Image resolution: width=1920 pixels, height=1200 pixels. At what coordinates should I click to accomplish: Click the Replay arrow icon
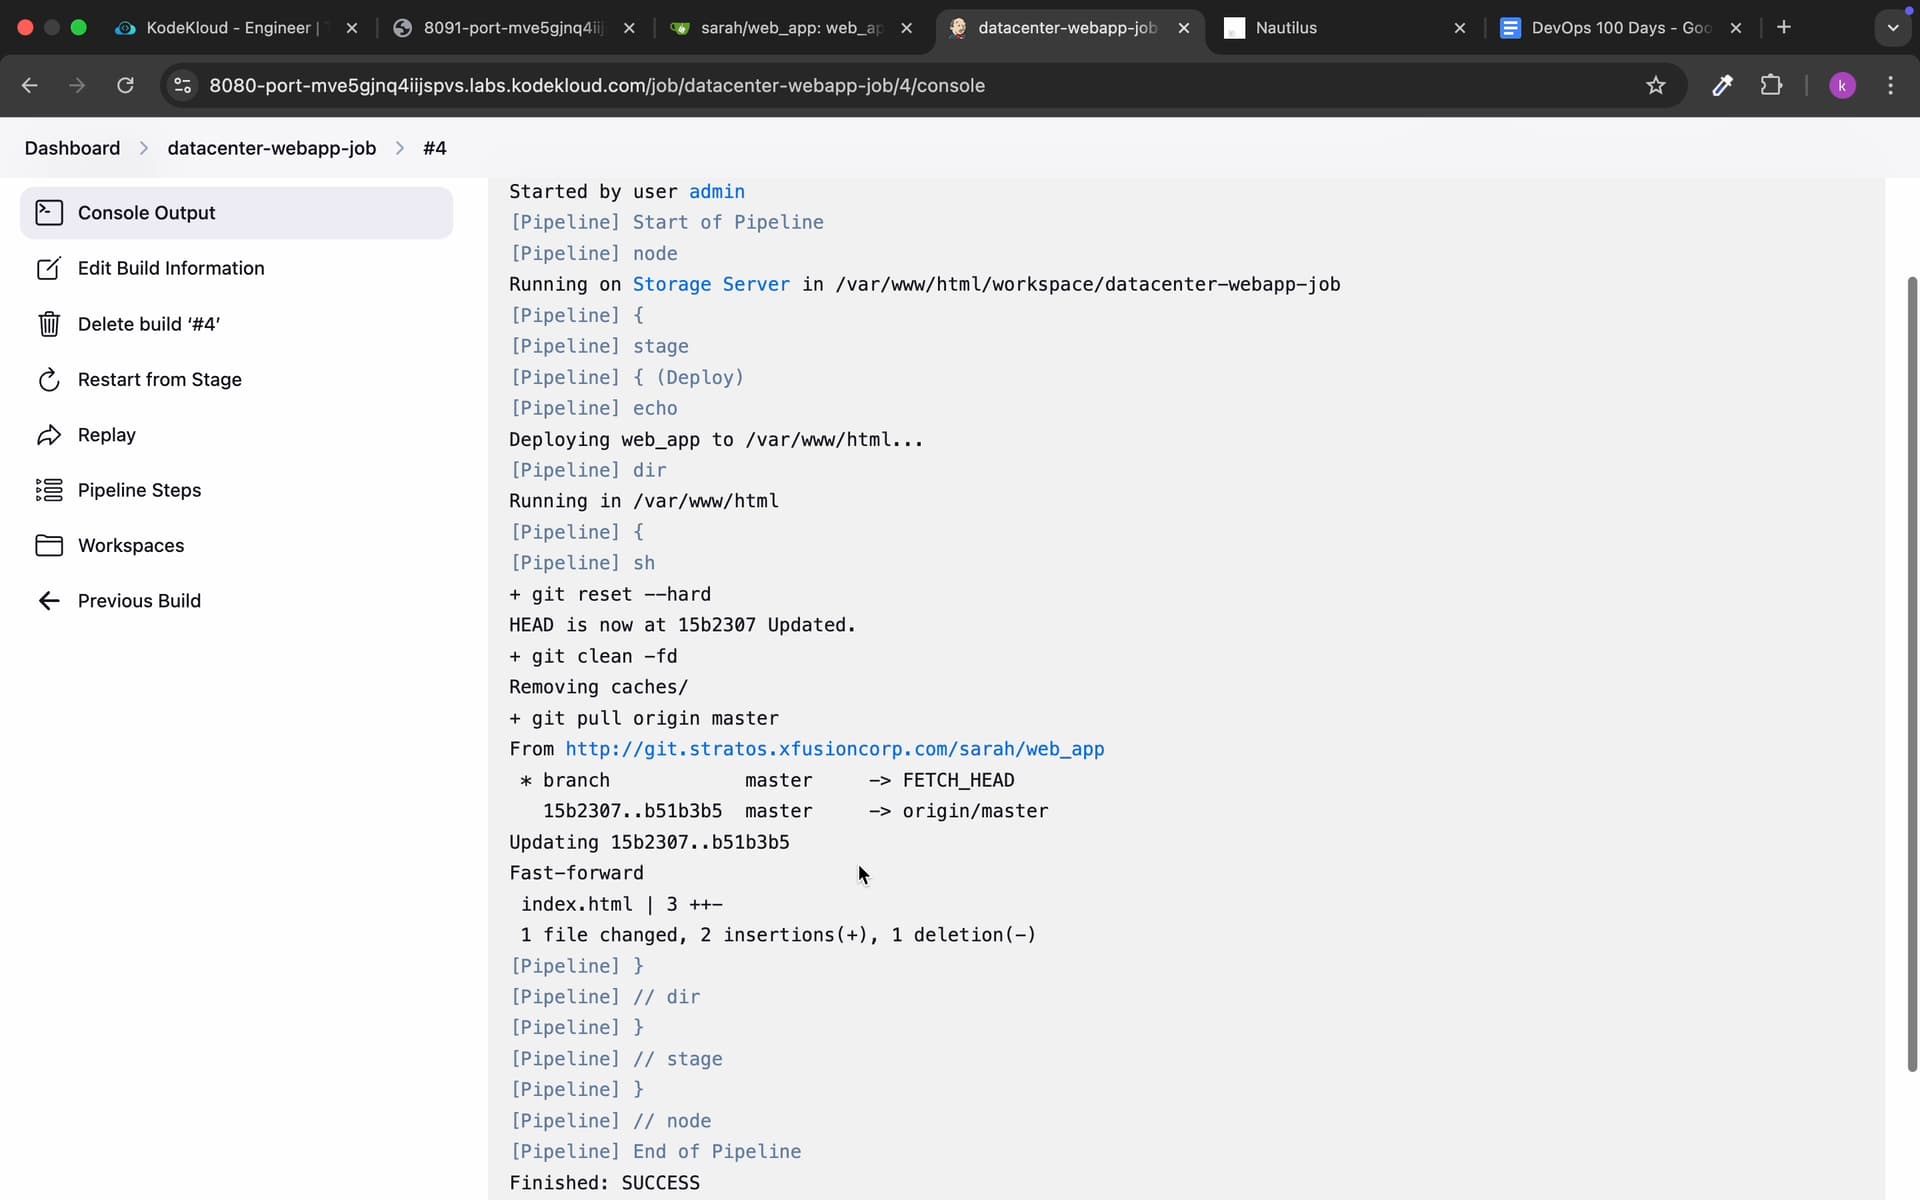[49, 435]
